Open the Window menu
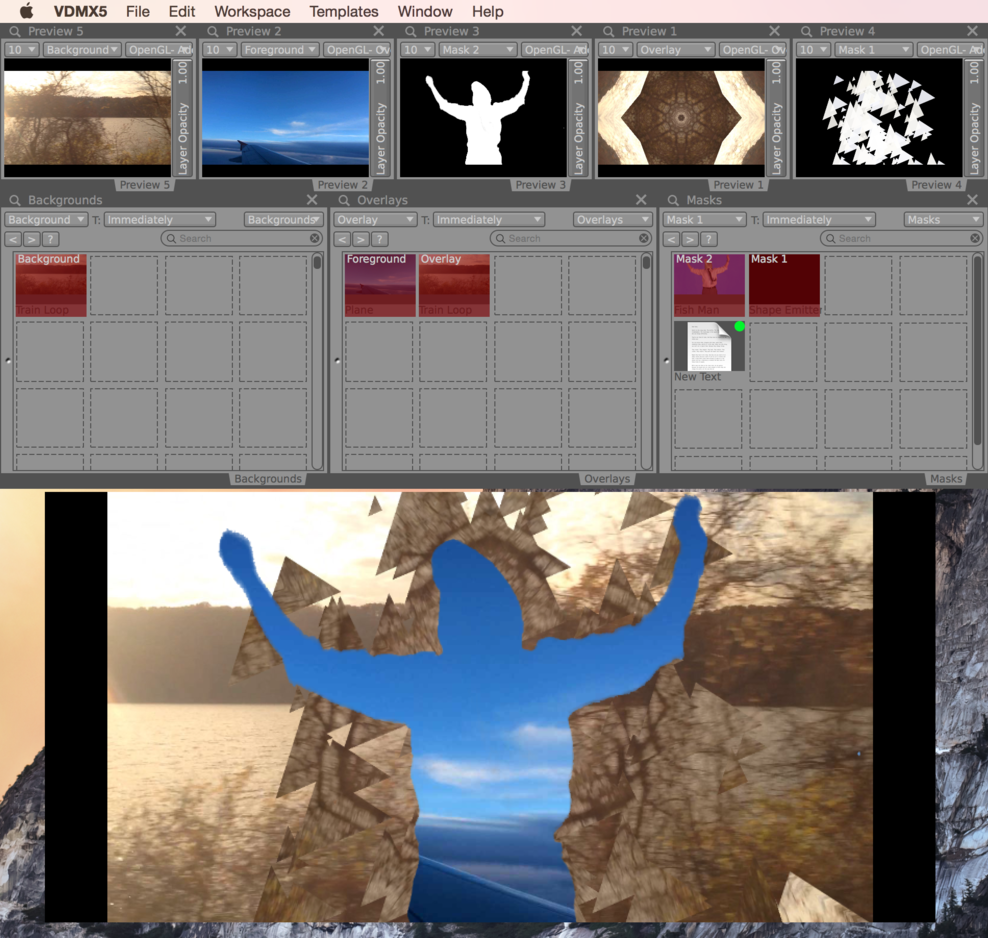The width and height of the screenshot is (988, 938). click(x=425, y=11)
